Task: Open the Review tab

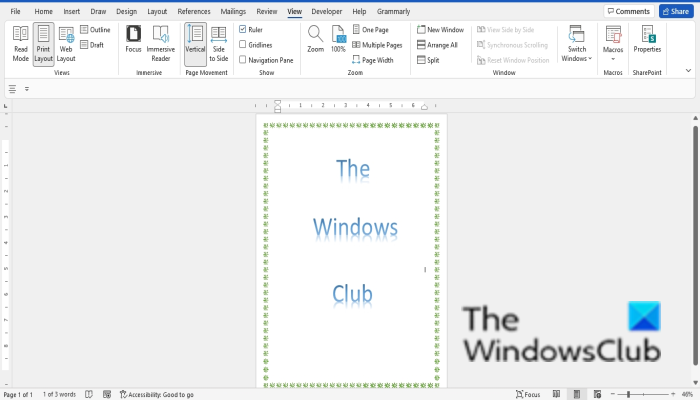Action: point(267,11)
